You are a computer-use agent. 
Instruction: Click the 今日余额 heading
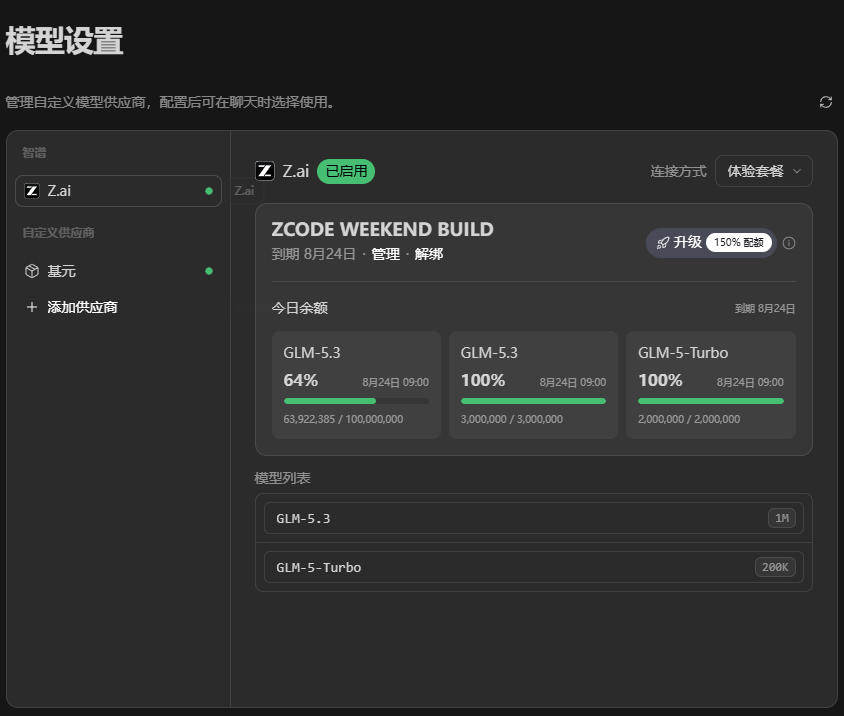(300, 308)
